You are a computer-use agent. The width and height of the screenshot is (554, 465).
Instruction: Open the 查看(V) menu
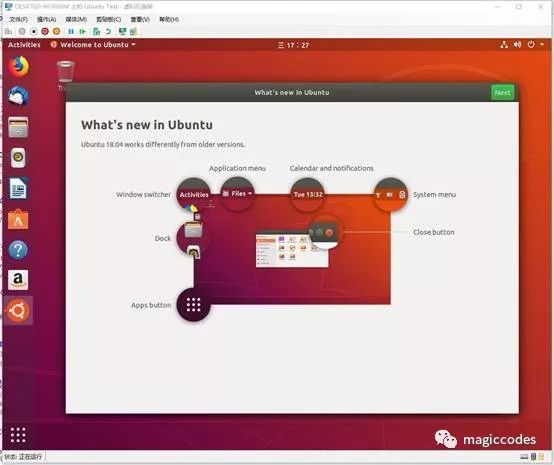pyautogui.click(x=140, y=19)
